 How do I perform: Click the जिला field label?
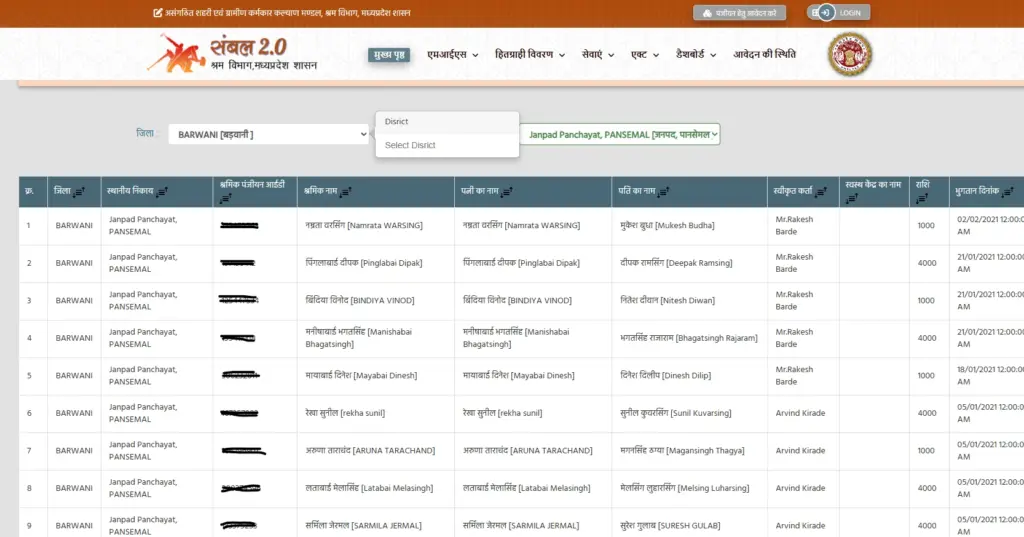click(146, 133)
